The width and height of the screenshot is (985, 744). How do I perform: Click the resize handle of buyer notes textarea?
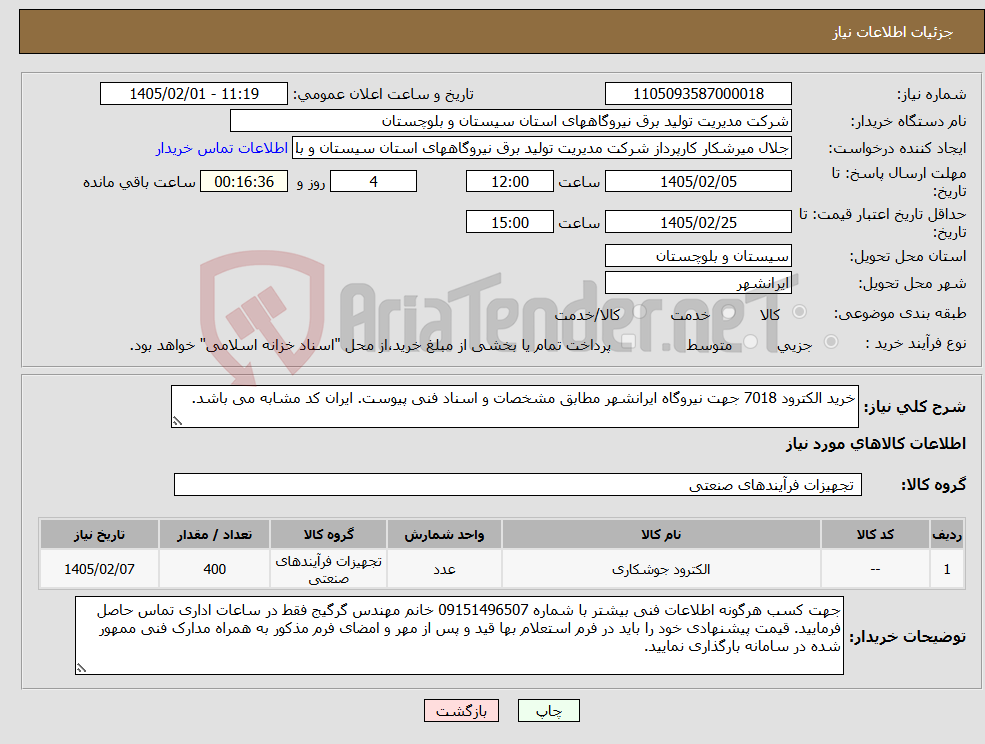point(81,669)
